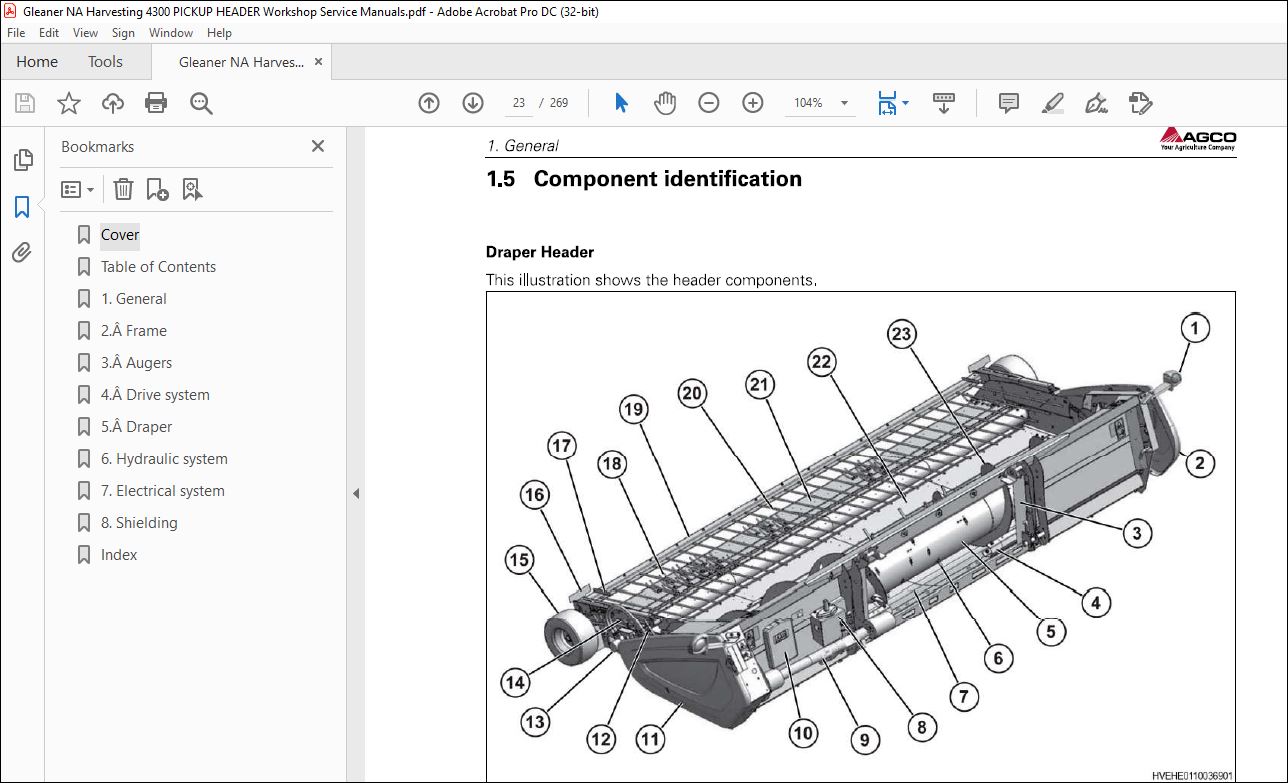Image resolution: width=1288 pixels, height=783 pixels.
Task: Zoom out with the minus button
Action: coord(709,103)
